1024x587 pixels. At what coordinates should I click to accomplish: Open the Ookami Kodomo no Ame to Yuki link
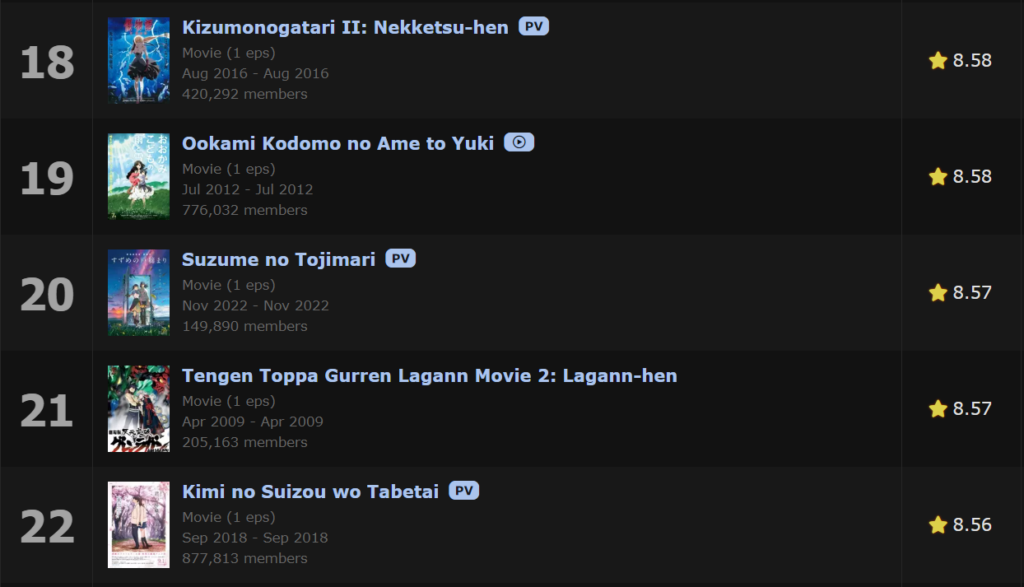click(x=338, y=144)
